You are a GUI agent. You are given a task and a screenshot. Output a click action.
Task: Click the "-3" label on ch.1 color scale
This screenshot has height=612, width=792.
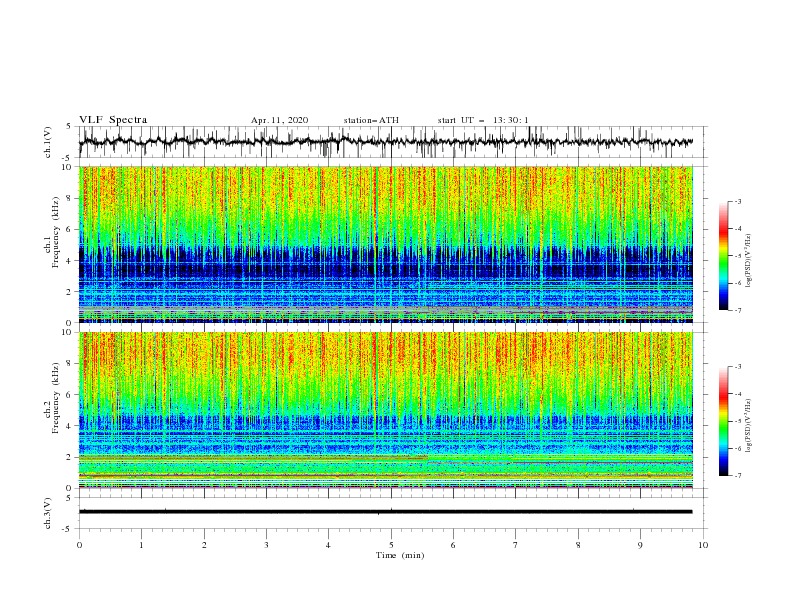737,201
